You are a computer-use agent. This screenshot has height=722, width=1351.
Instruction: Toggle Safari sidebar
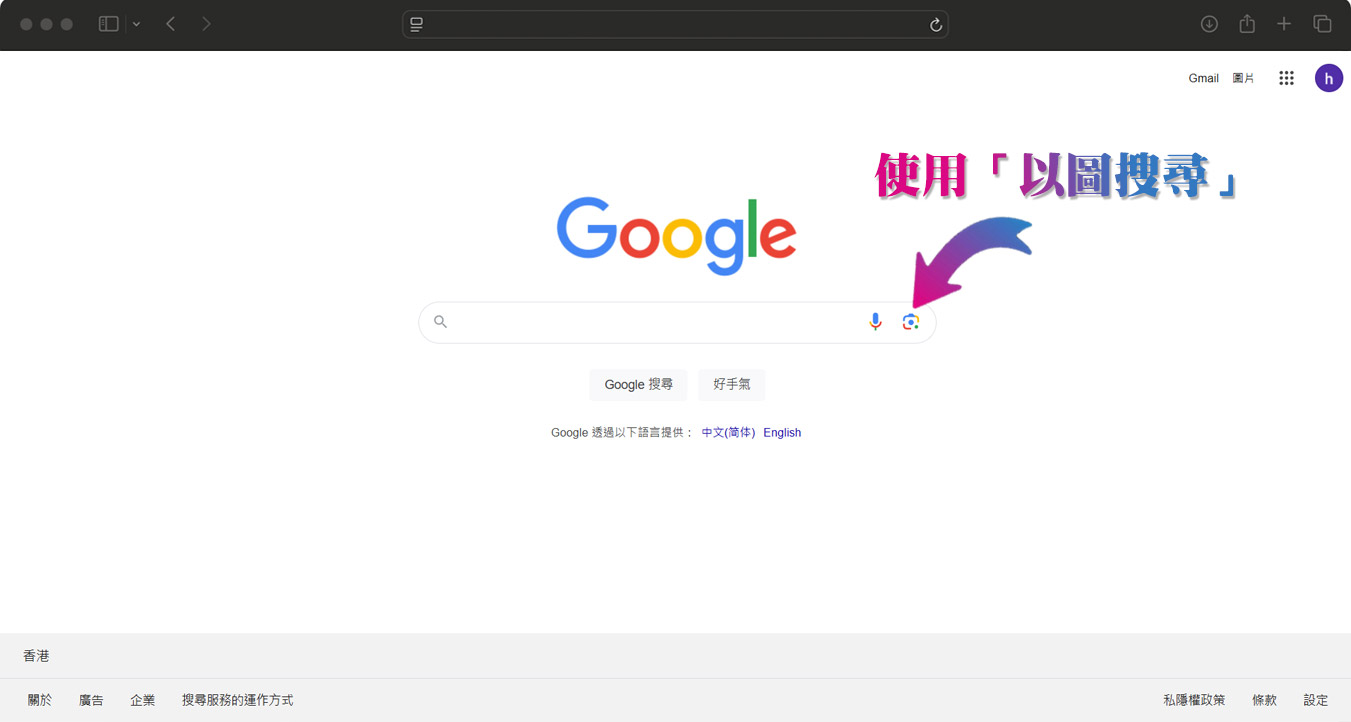point(109,24)
